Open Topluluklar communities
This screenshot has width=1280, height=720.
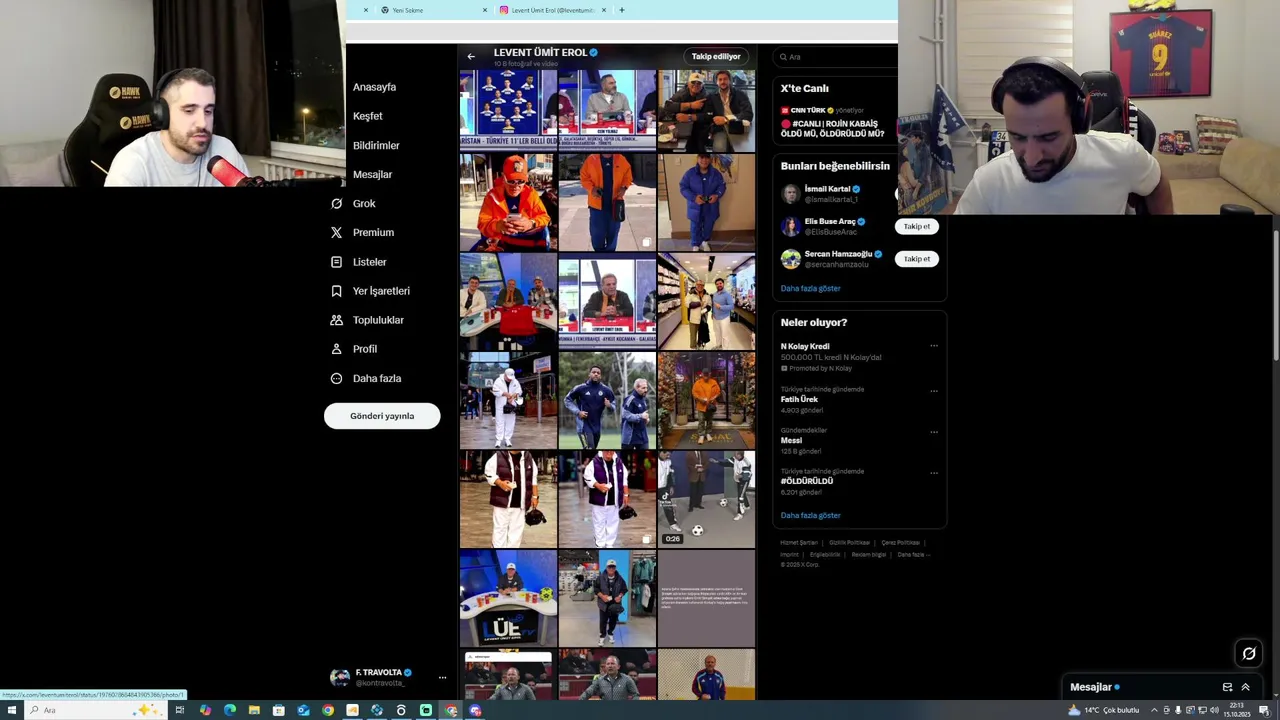coord(366,320)
